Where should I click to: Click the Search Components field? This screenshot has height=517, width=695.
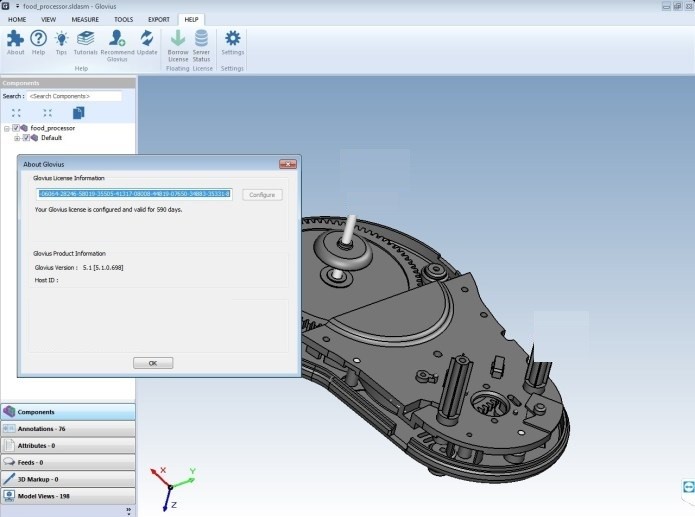click(74, 96)
